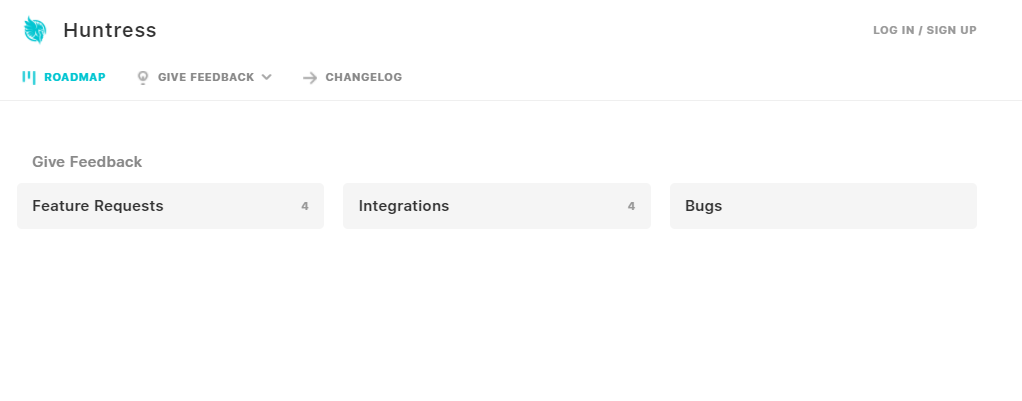
Task: Select the Feature Requests title text
Action: [x=98, y=206]
